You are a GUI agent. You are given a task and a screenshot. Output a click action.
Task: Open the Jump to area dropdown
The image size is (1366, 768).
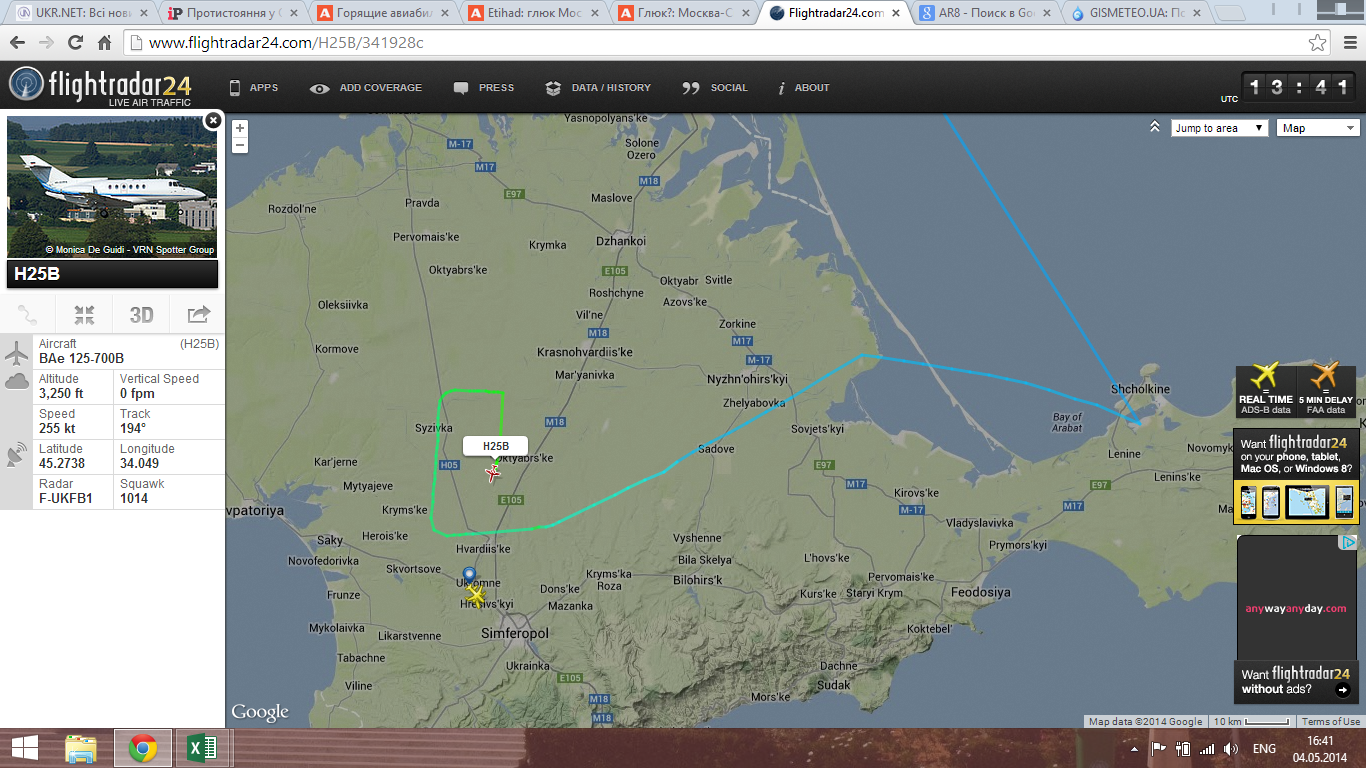pos(1219,128)
